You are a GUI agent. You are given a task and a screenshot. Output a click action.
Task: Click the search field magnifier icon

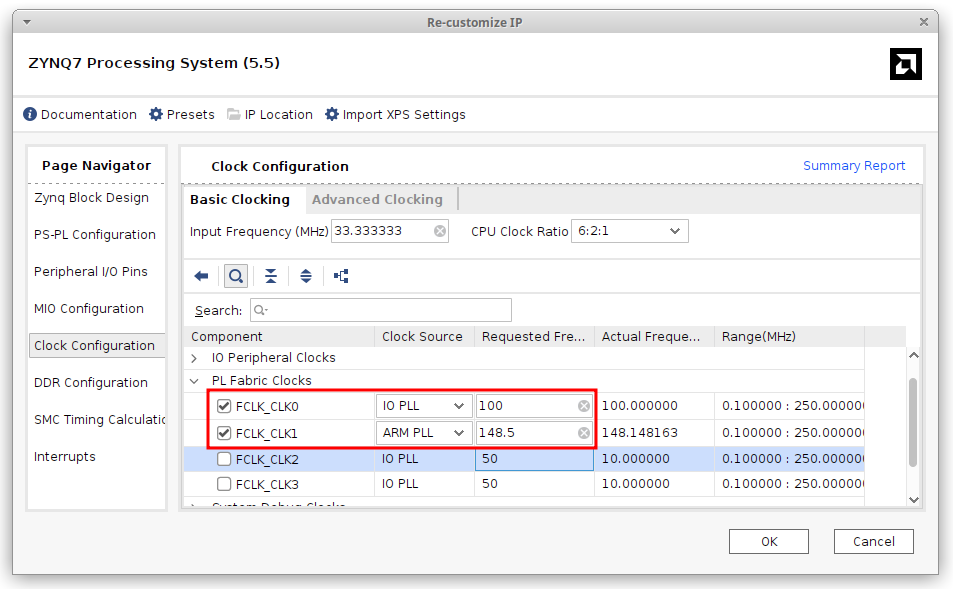click(260, 310)
